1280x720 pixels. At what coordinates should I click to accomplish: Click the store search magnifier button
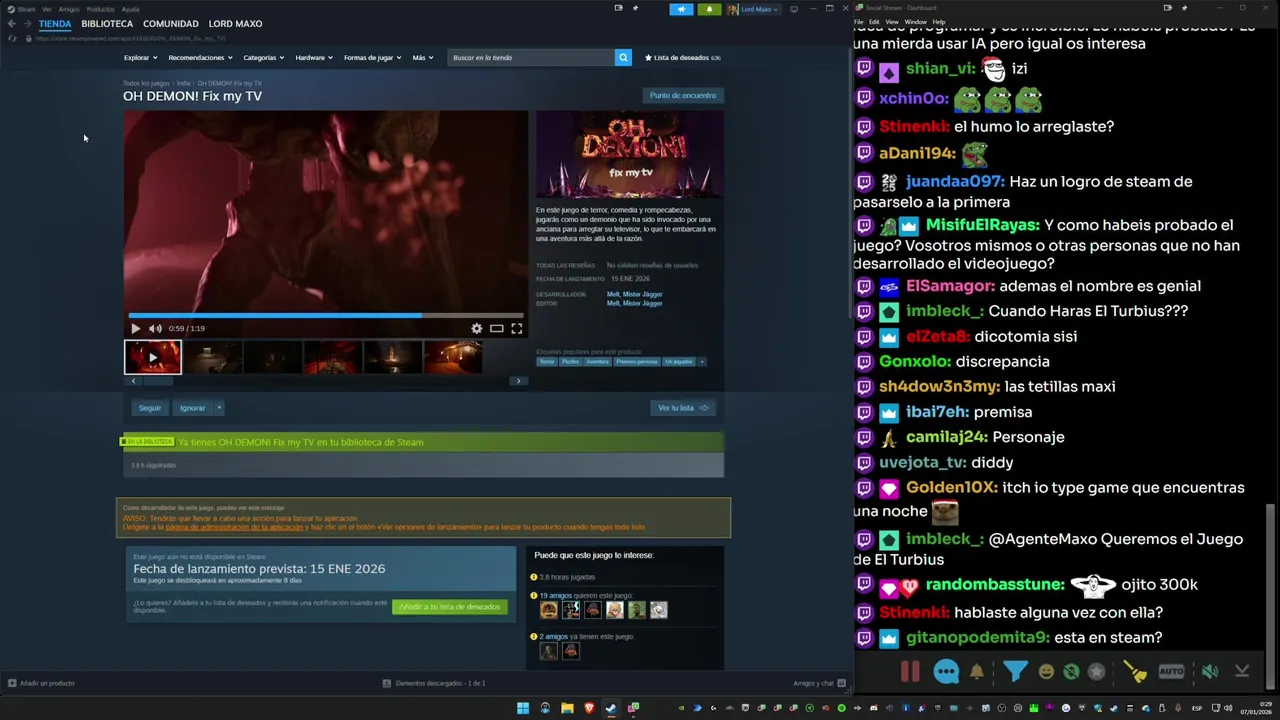pyautogui.click(x=623, y=58)
